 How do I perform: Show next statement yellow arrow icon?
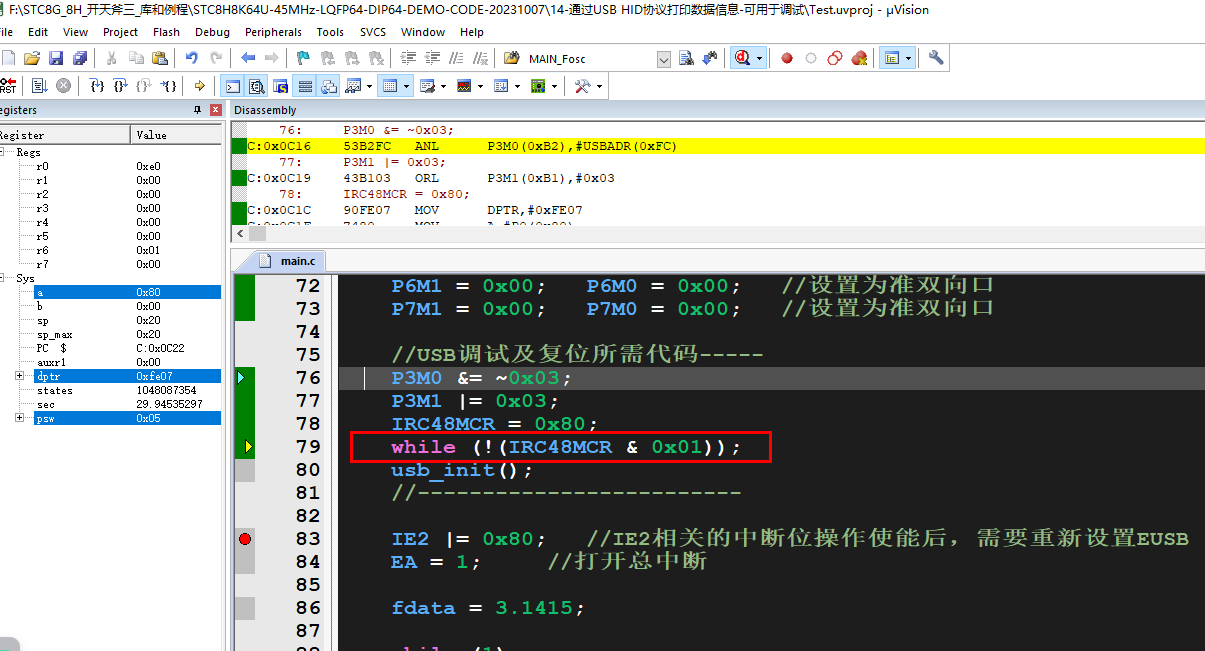point(200,86)
